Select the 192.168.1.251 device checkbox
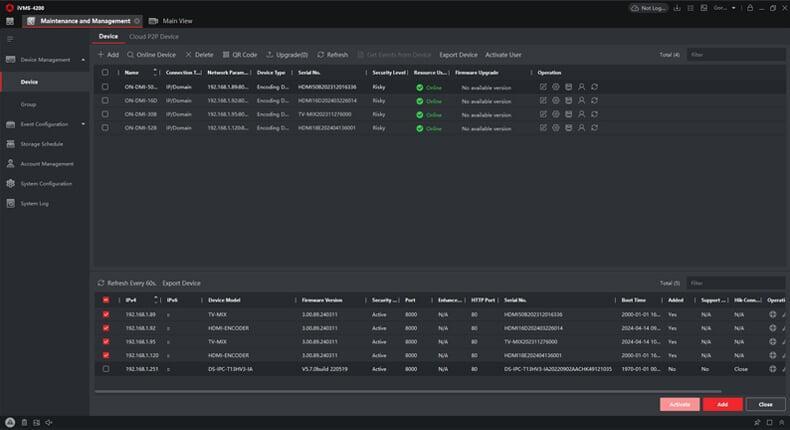The height and width of the screenshot is (430, 790). (106, 369)
